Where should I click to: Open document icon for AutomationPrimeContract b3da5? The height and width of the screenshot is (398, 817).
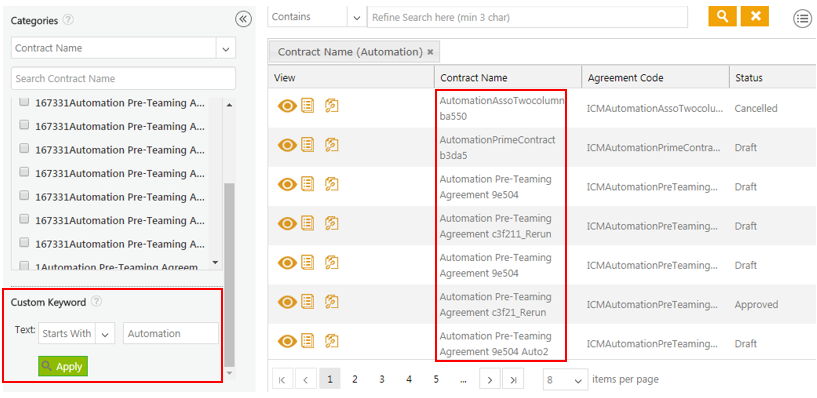coord(308,145)
